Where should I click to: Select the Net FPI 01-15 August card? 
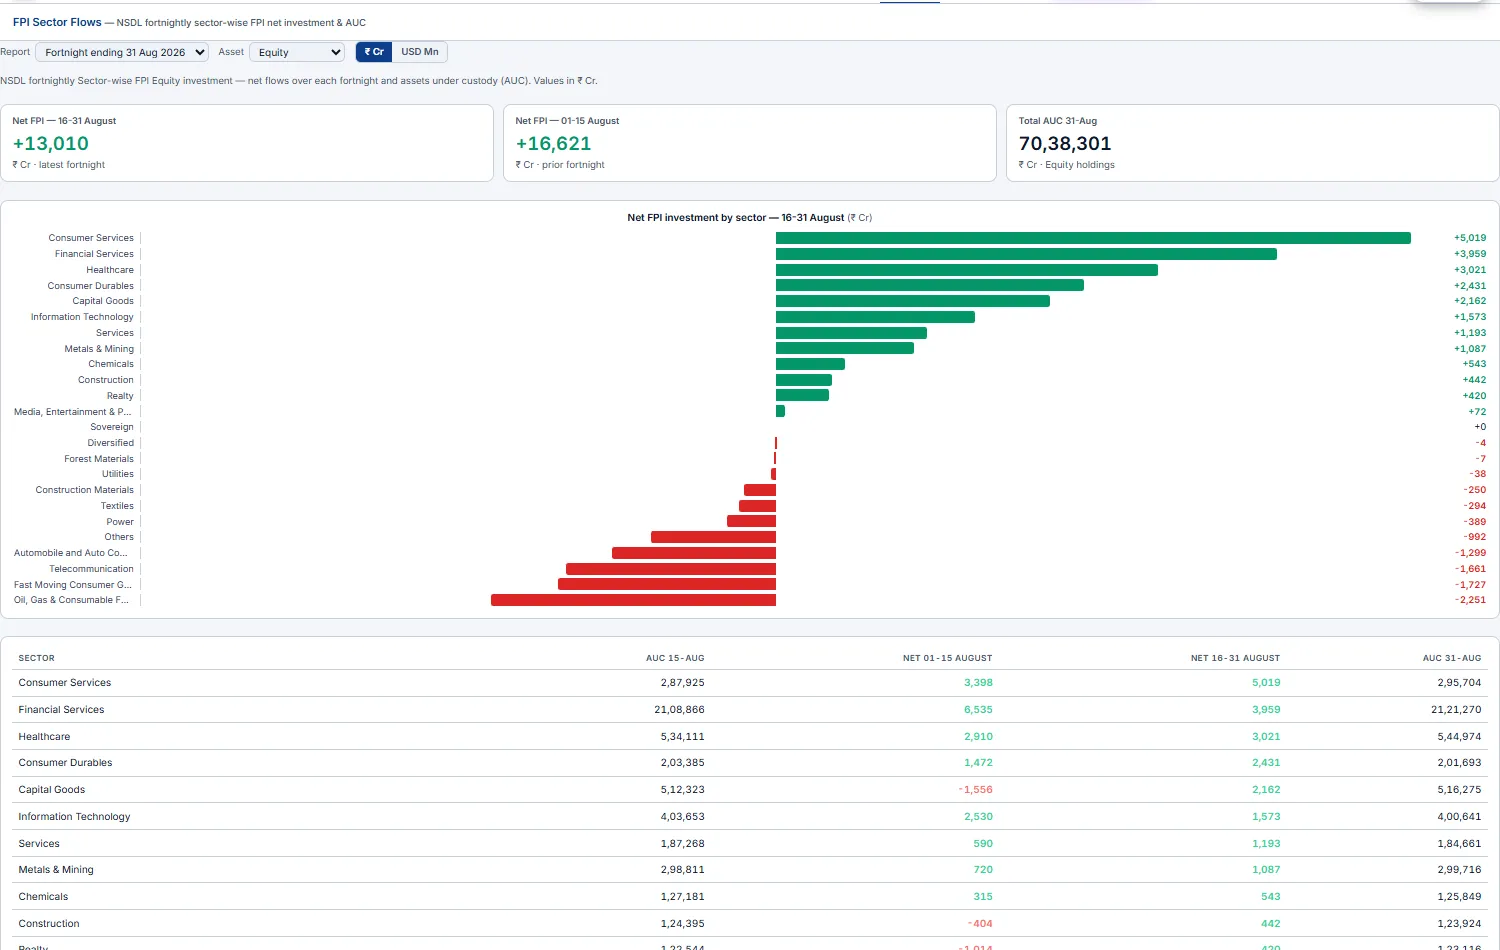pos(750,143)
